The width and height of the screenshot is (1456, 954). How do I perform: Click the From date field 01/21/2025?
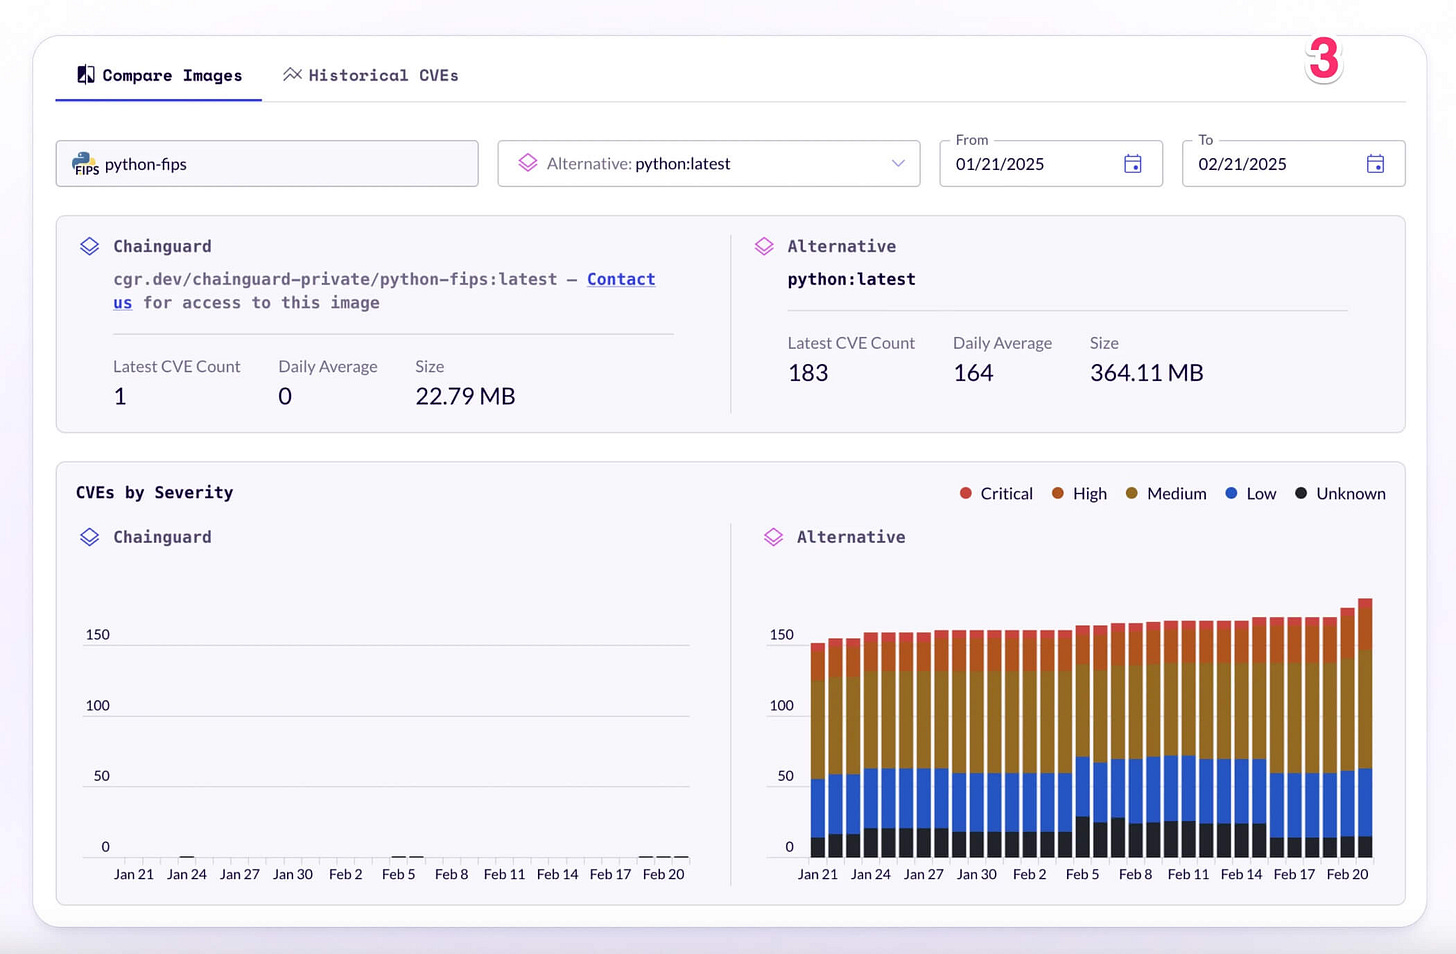coord(1051,163)
